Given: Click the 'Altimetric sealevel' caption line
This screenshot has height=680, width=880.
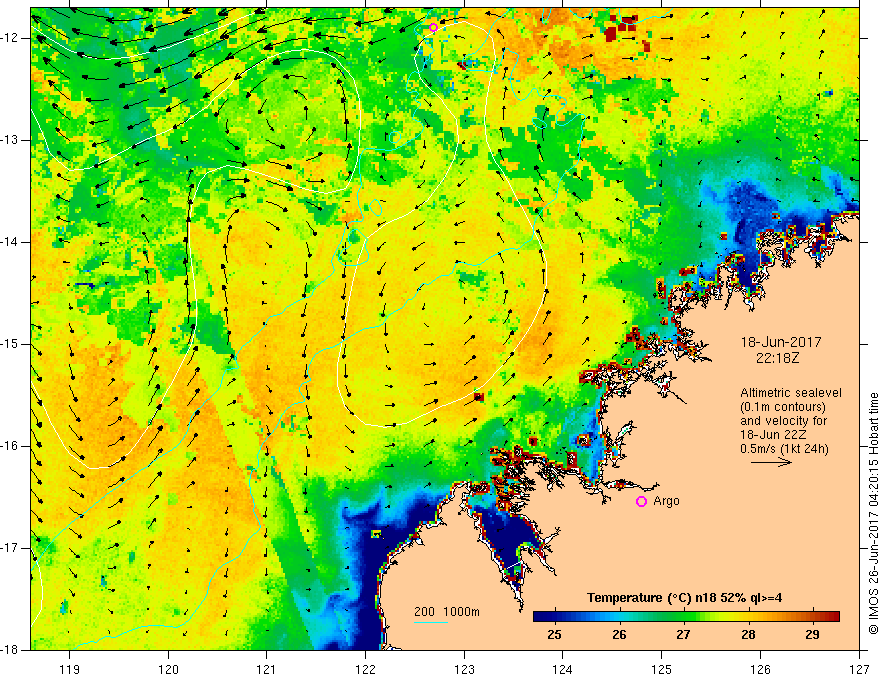Looking at the screenshot, I should coord(791,393).
